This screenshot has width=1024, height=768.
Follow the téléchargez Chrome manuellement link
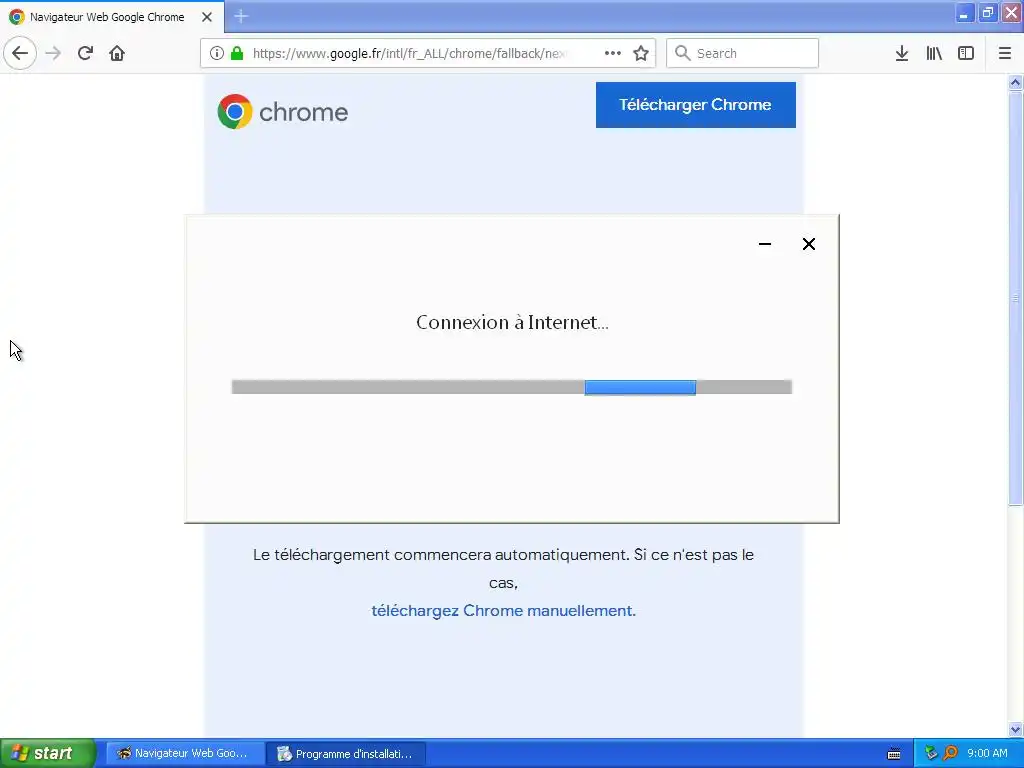click(504, 611)
